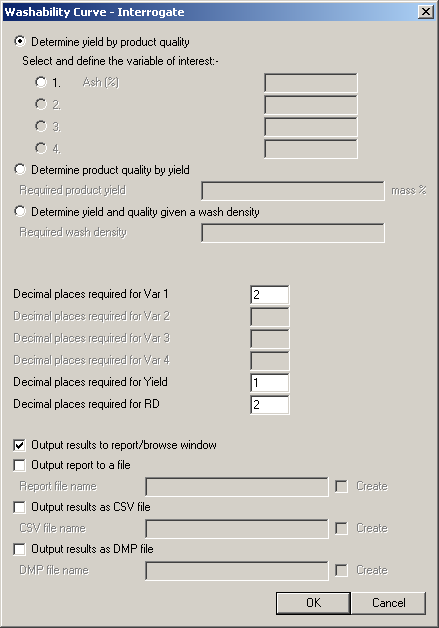Viewport: 439px width, 628px height.
Task: Enable 'Output report to a file' checkbox
Action: [x=19, y=465]
